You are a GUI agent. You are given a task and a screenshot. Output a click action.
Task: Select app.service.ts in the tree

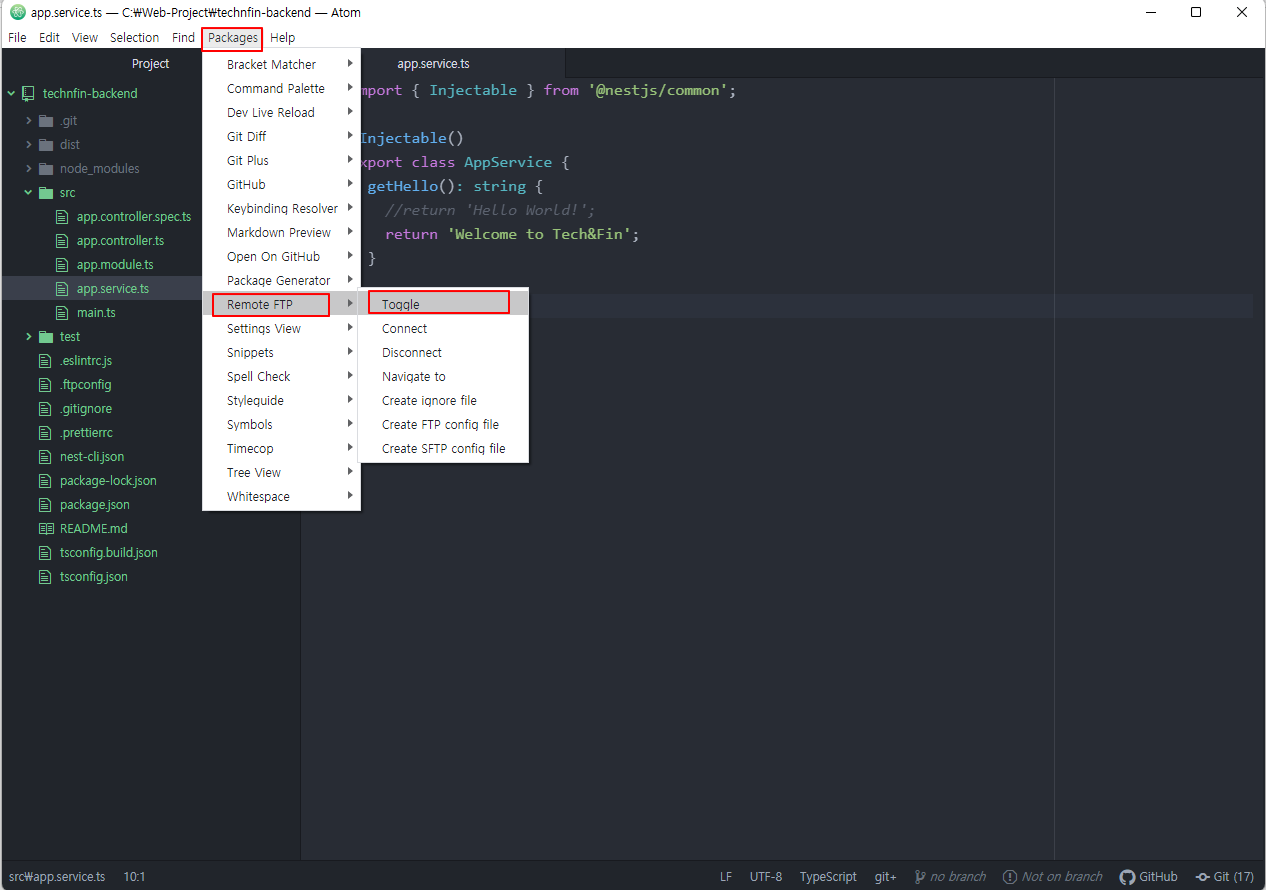(x=113, y=288)
